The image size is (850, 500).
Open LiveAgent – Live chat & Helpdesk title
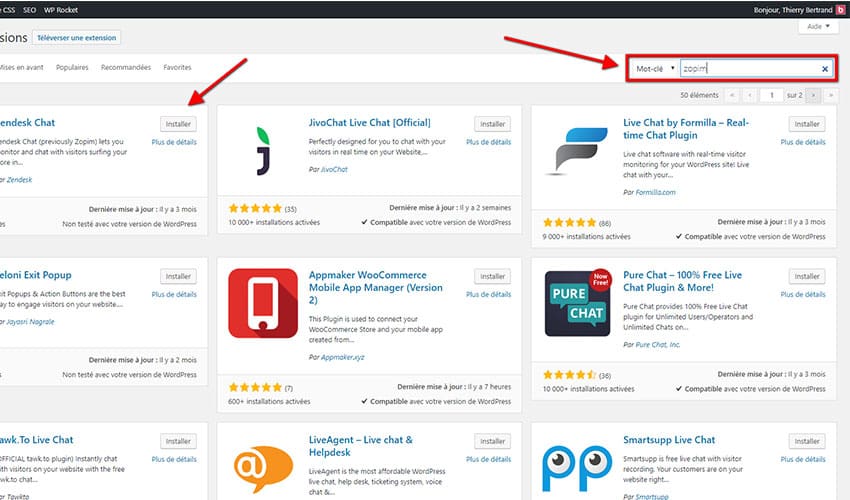pos(360,446)
